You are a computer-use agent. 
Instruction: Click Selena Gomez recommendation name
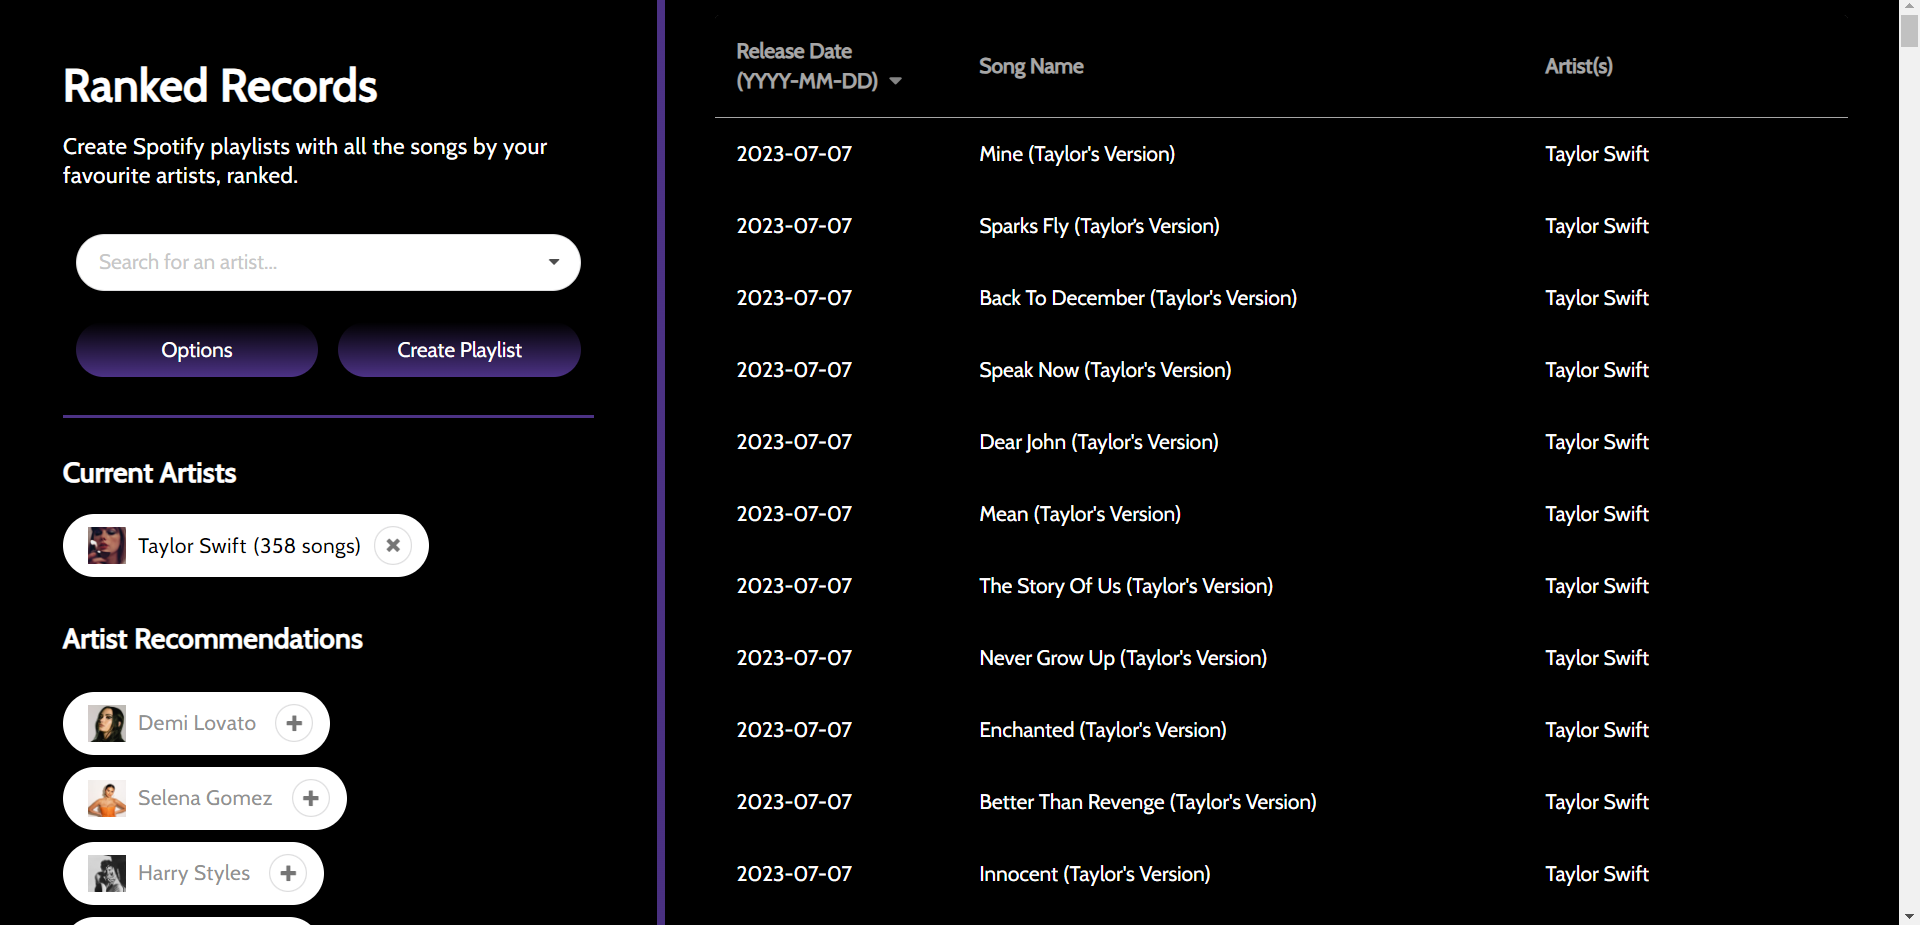(205, 798)
